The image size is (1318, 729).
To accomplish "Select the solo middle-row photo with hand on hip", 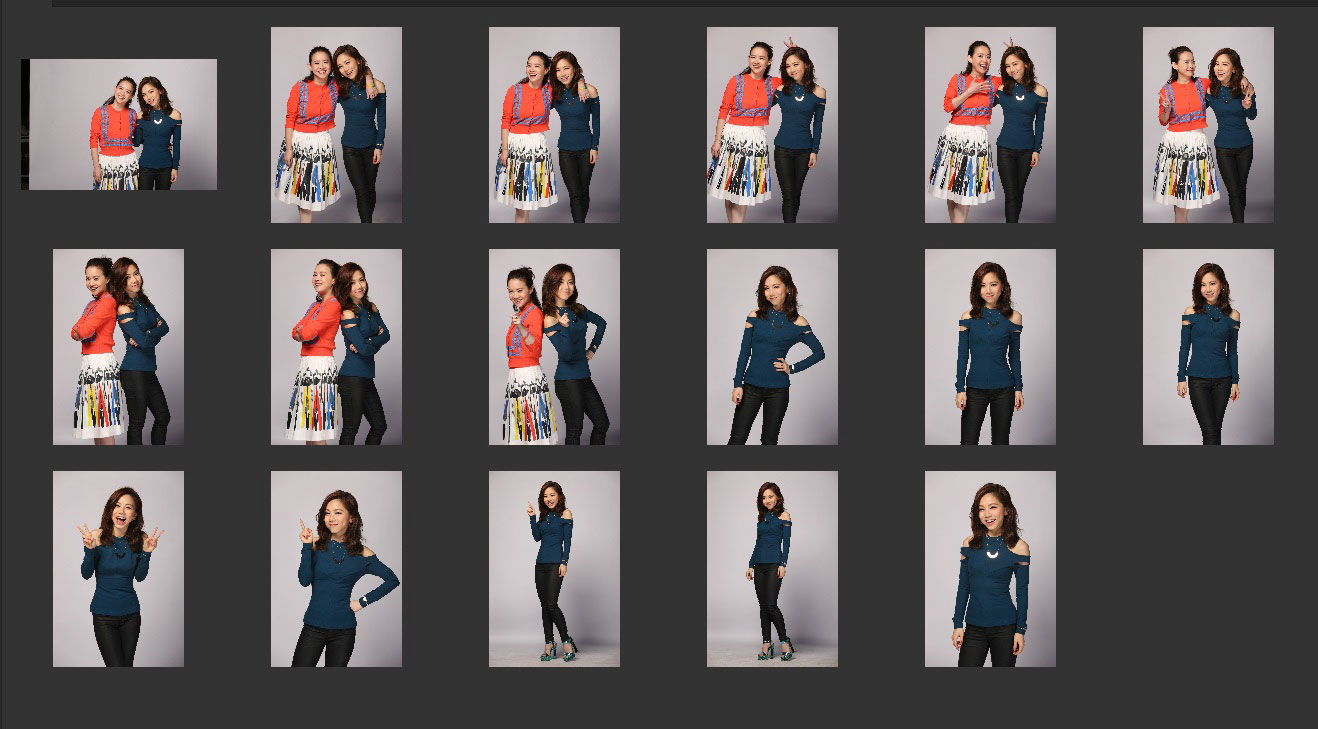I will [x=772, y=346].
